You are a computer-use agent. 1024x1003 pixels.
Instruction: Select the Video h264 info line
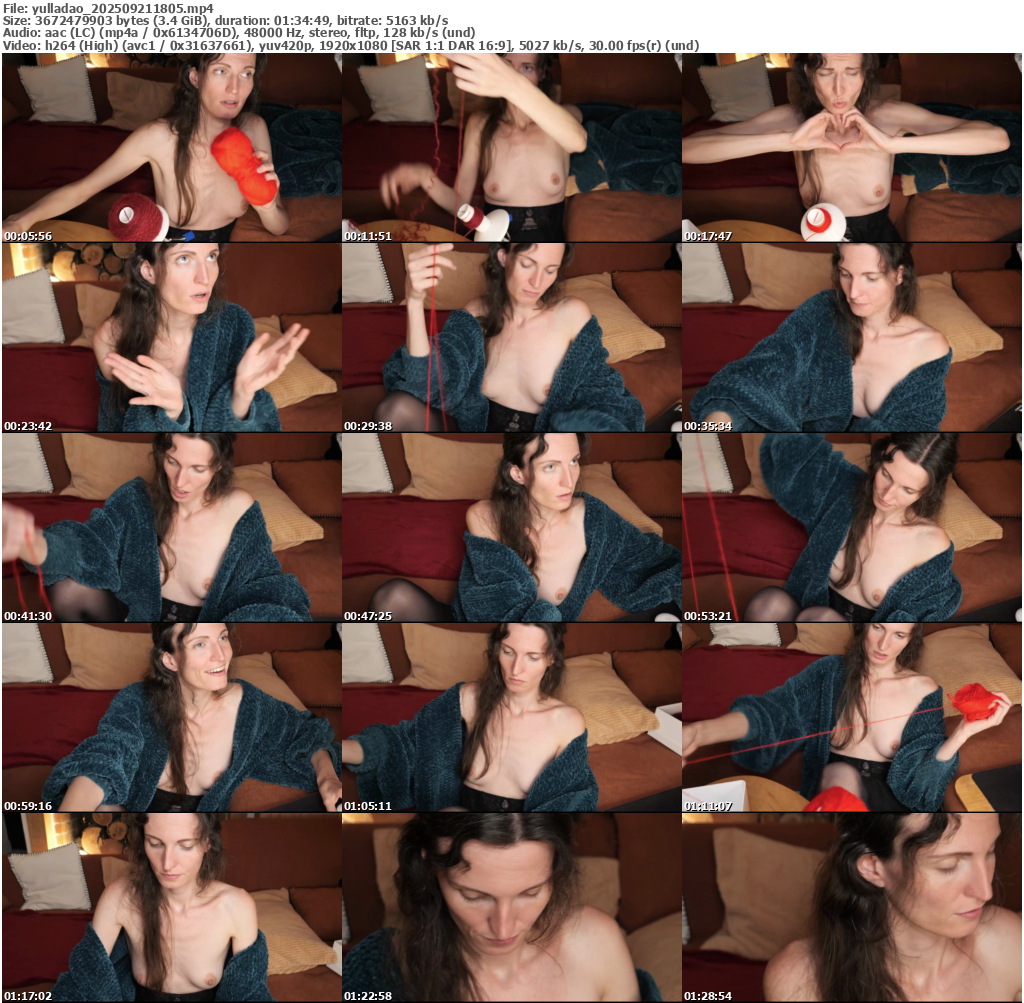pyautogui.click(x=350, y=46)
